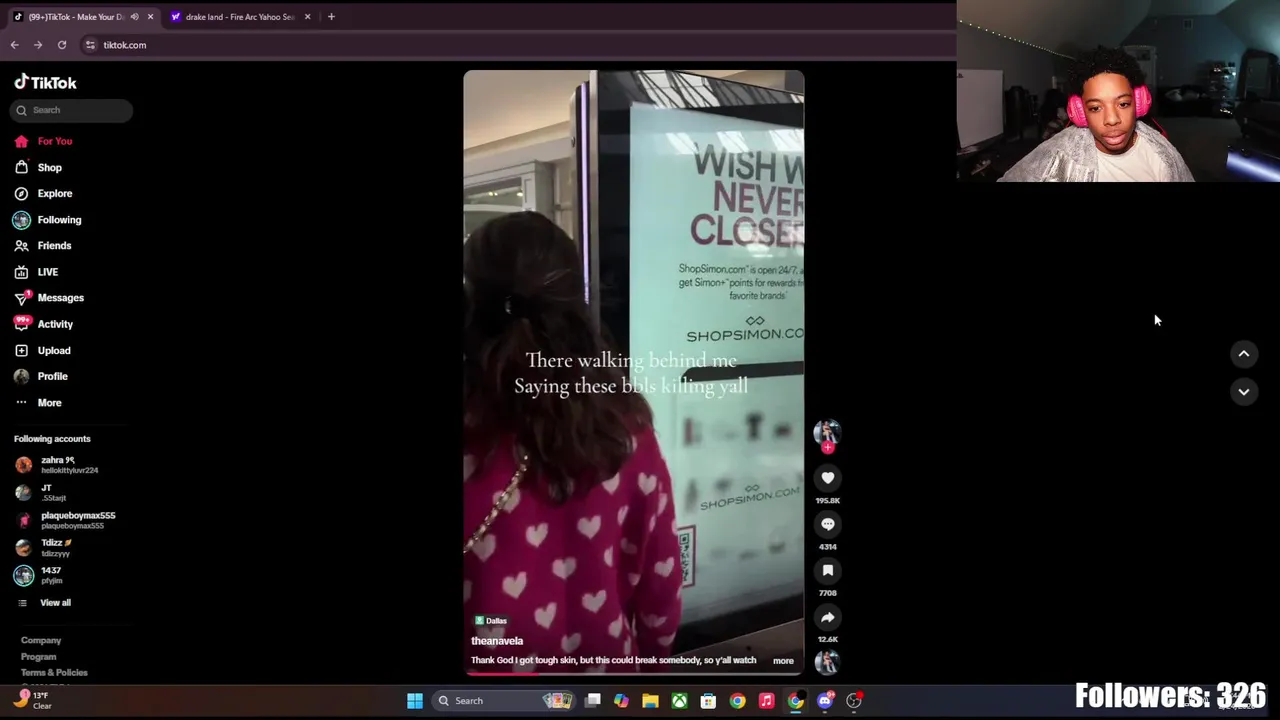Open the Dallas location tag
Image resolution: width=1280 pixels, height=720 pixels.
[490, 621]
